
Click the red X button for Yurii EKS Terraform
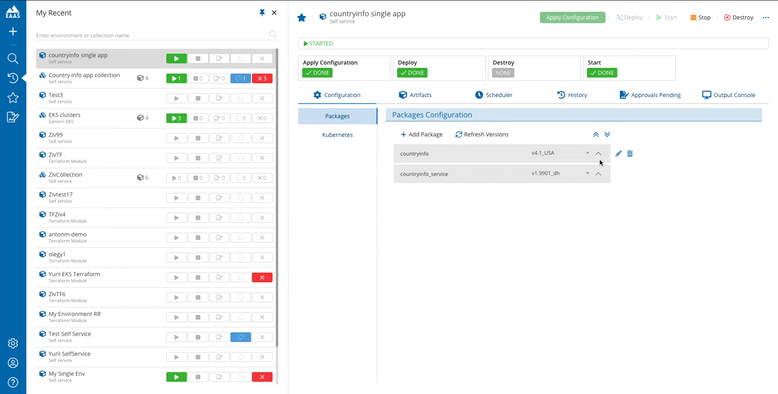(262, 277)
